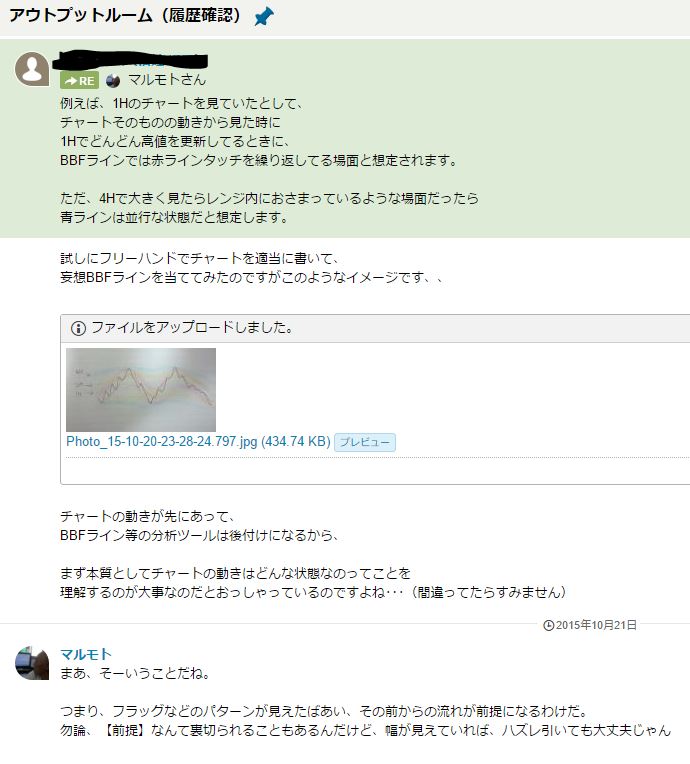Click the blue pin icon beside room title

pyautogui.click(x=264, y=17)
